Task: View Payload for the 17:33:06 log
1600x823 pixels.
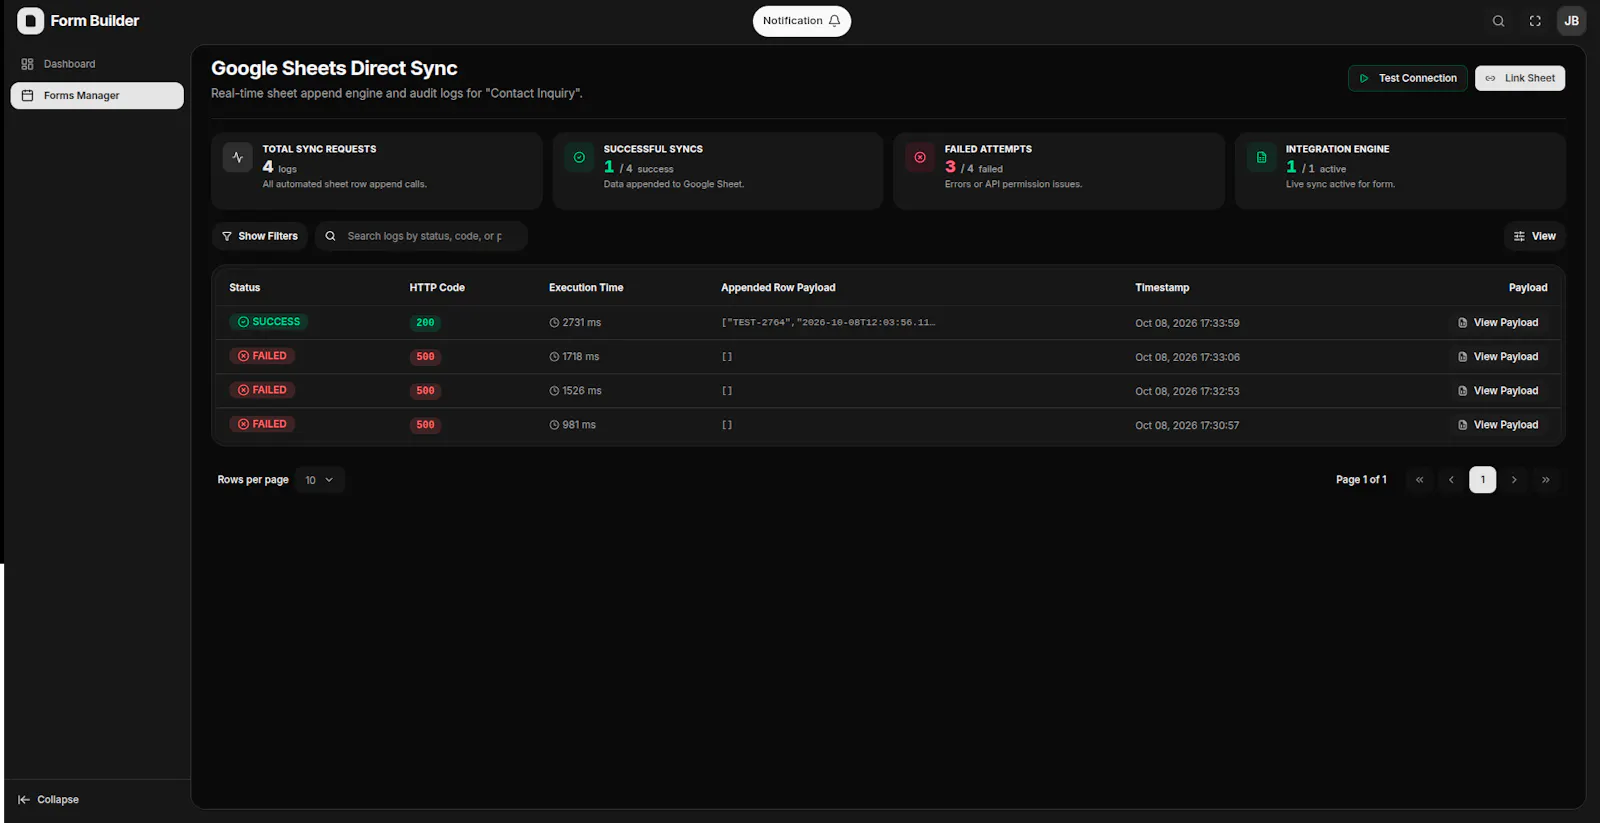Action: pos(1498,357)
